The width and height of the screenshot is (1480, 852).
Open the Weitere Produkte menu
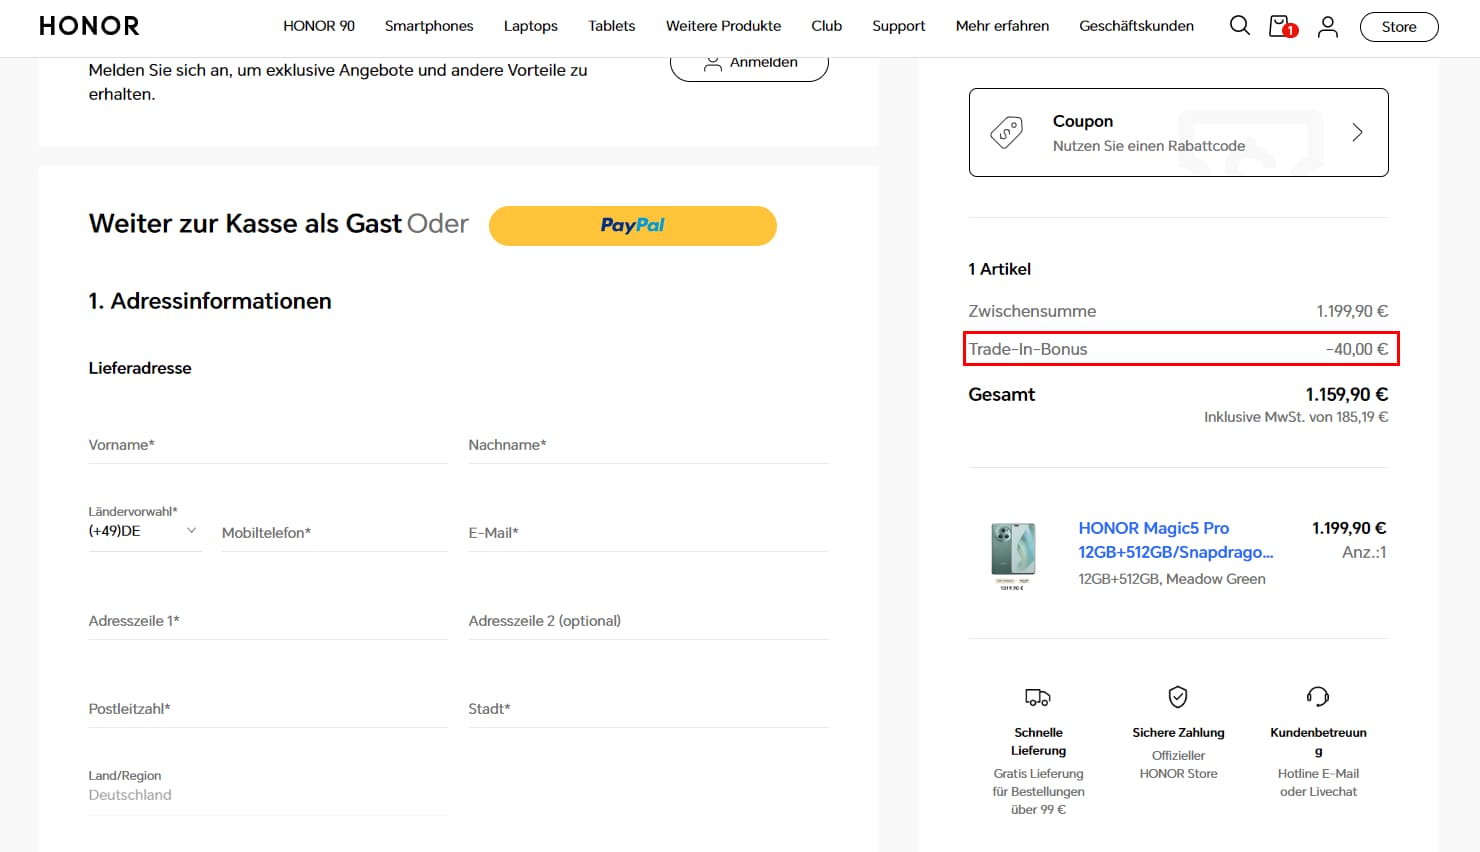click(x=723, y=26)
